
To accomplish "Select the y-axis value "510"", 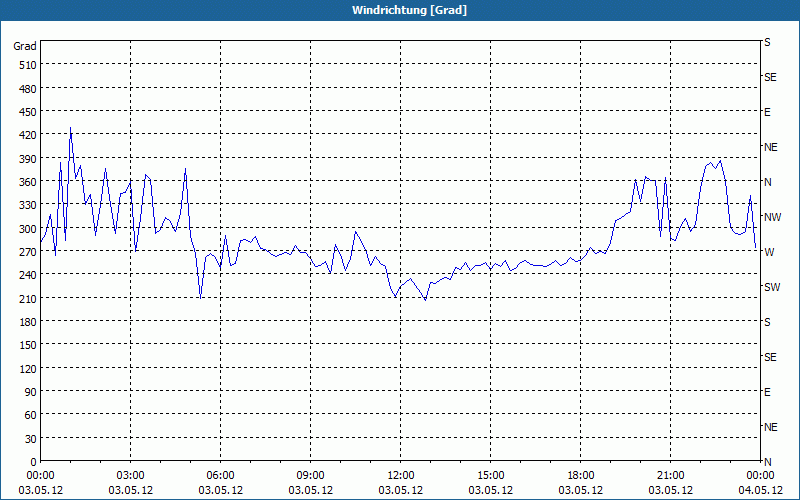I will pyautogui.click(x=28, y=65).
